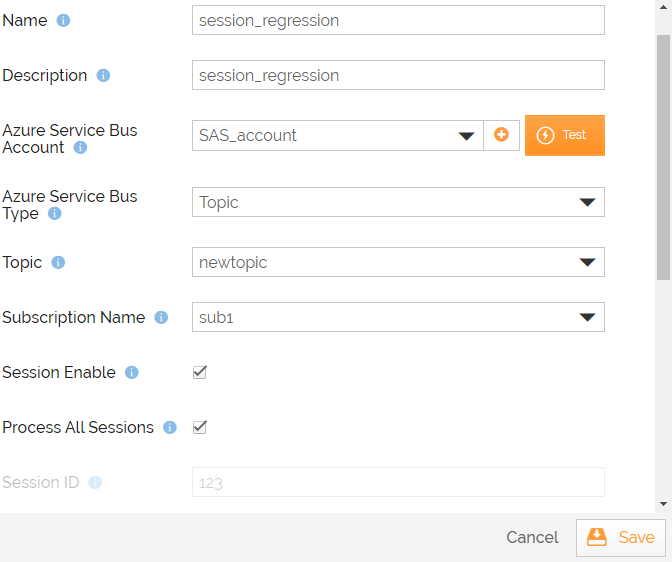
Task: Click the info icon next to Topic
Action: coord(58,263)
